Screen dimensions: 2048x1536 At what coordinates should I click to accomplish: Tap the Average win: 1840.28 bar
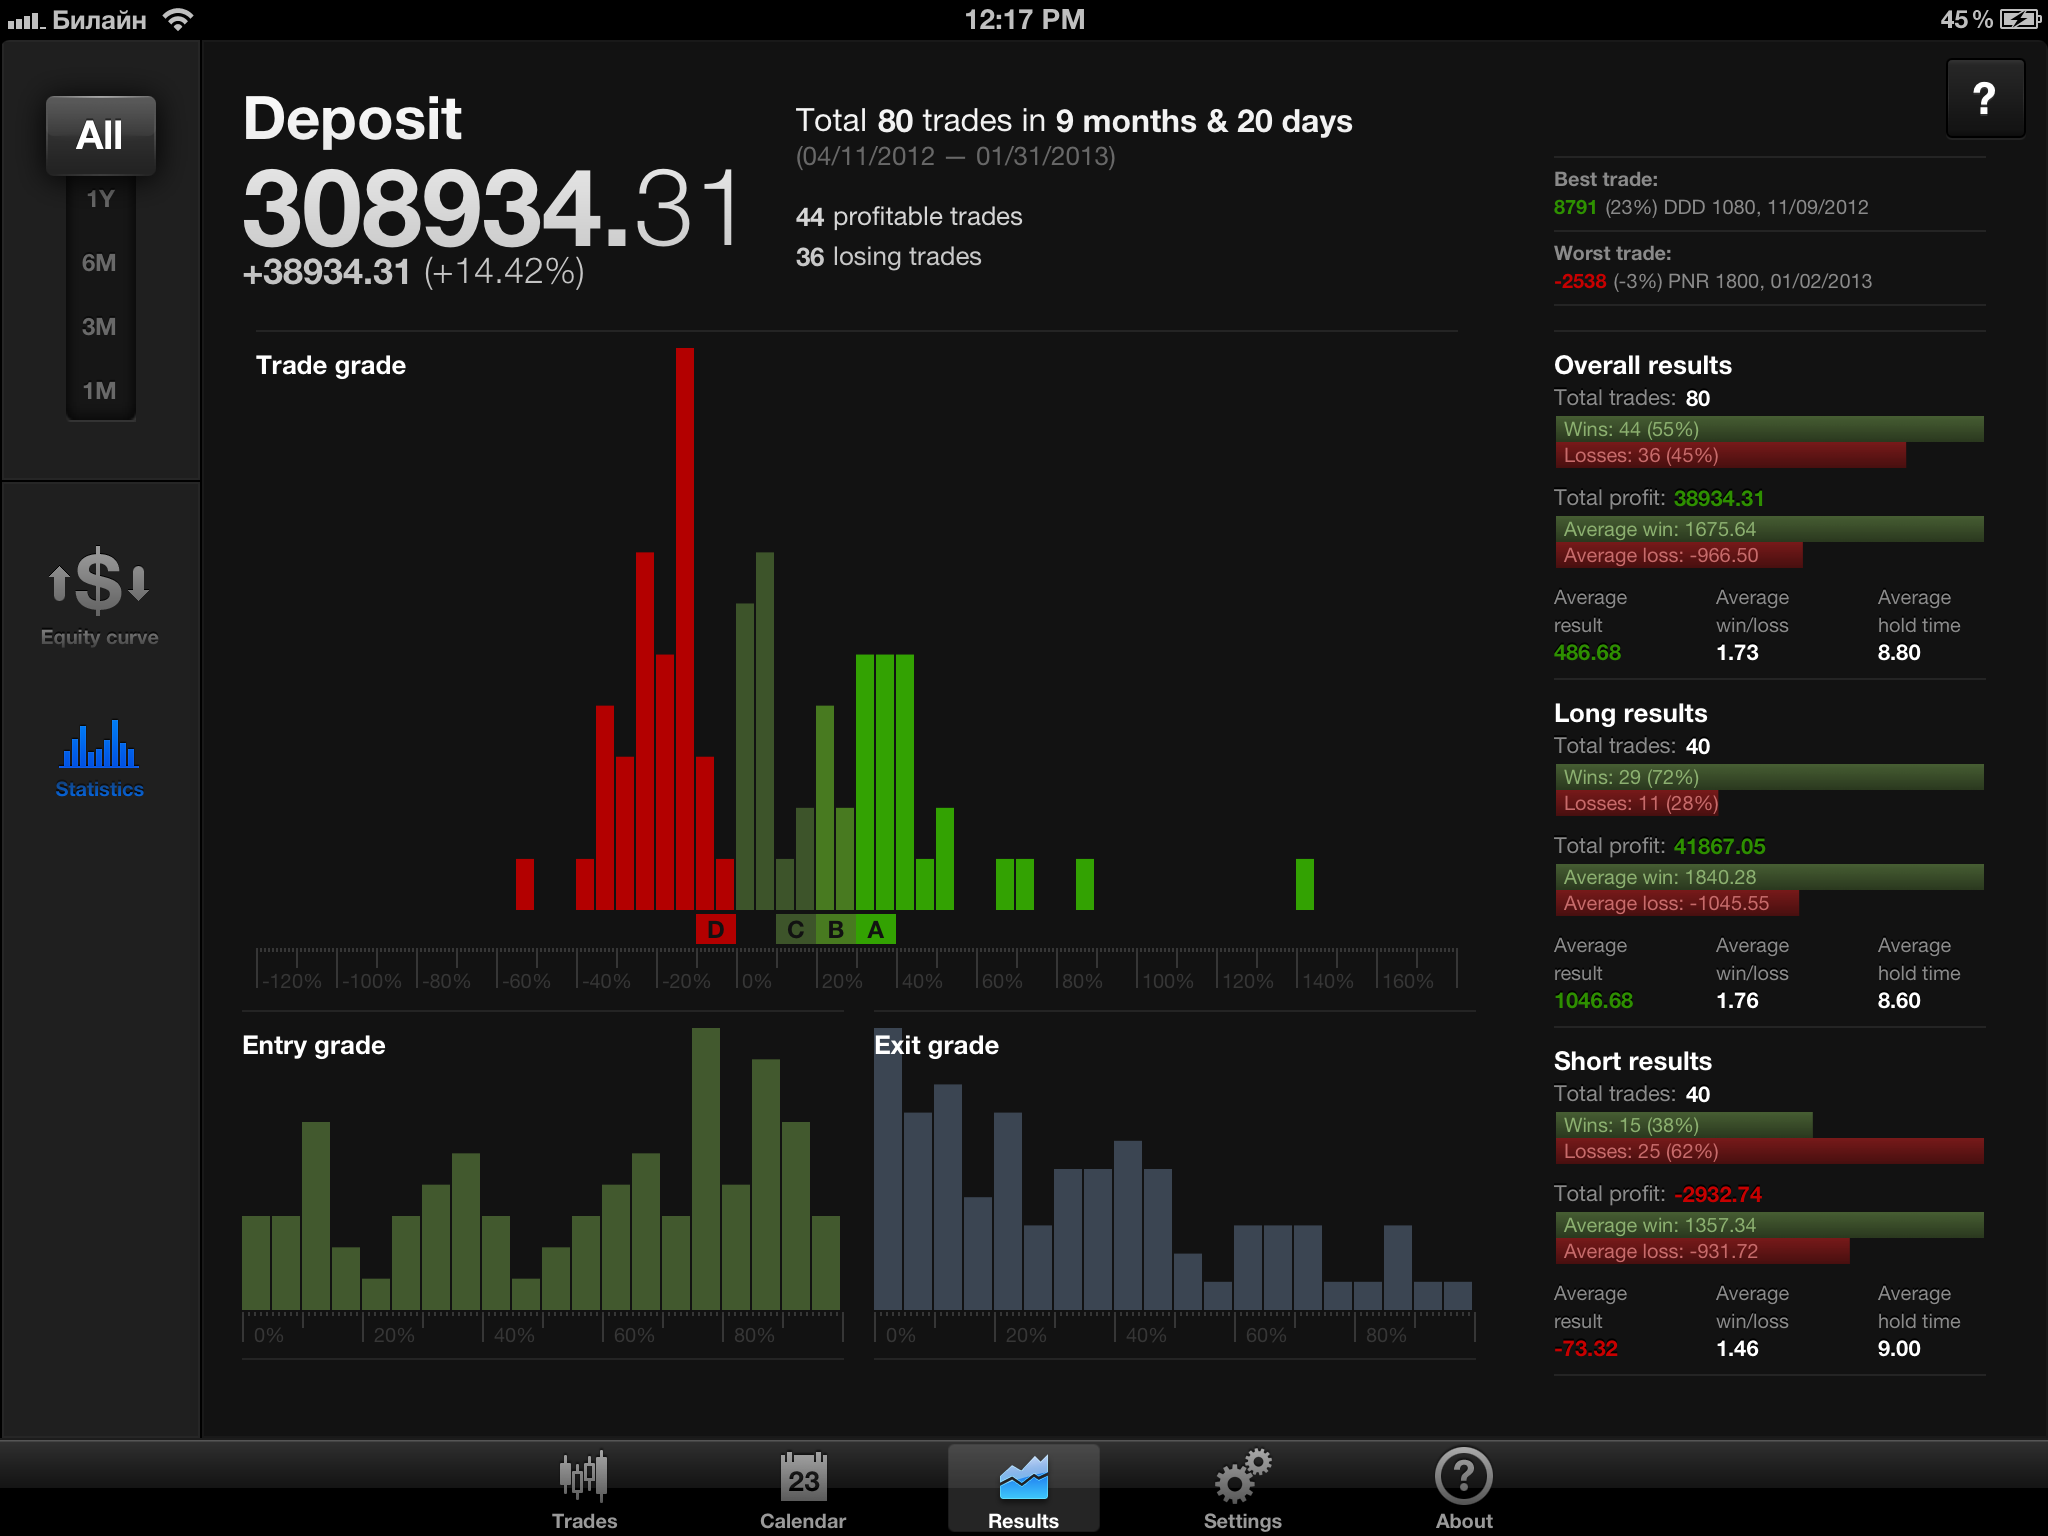(x=1769, y=877)
